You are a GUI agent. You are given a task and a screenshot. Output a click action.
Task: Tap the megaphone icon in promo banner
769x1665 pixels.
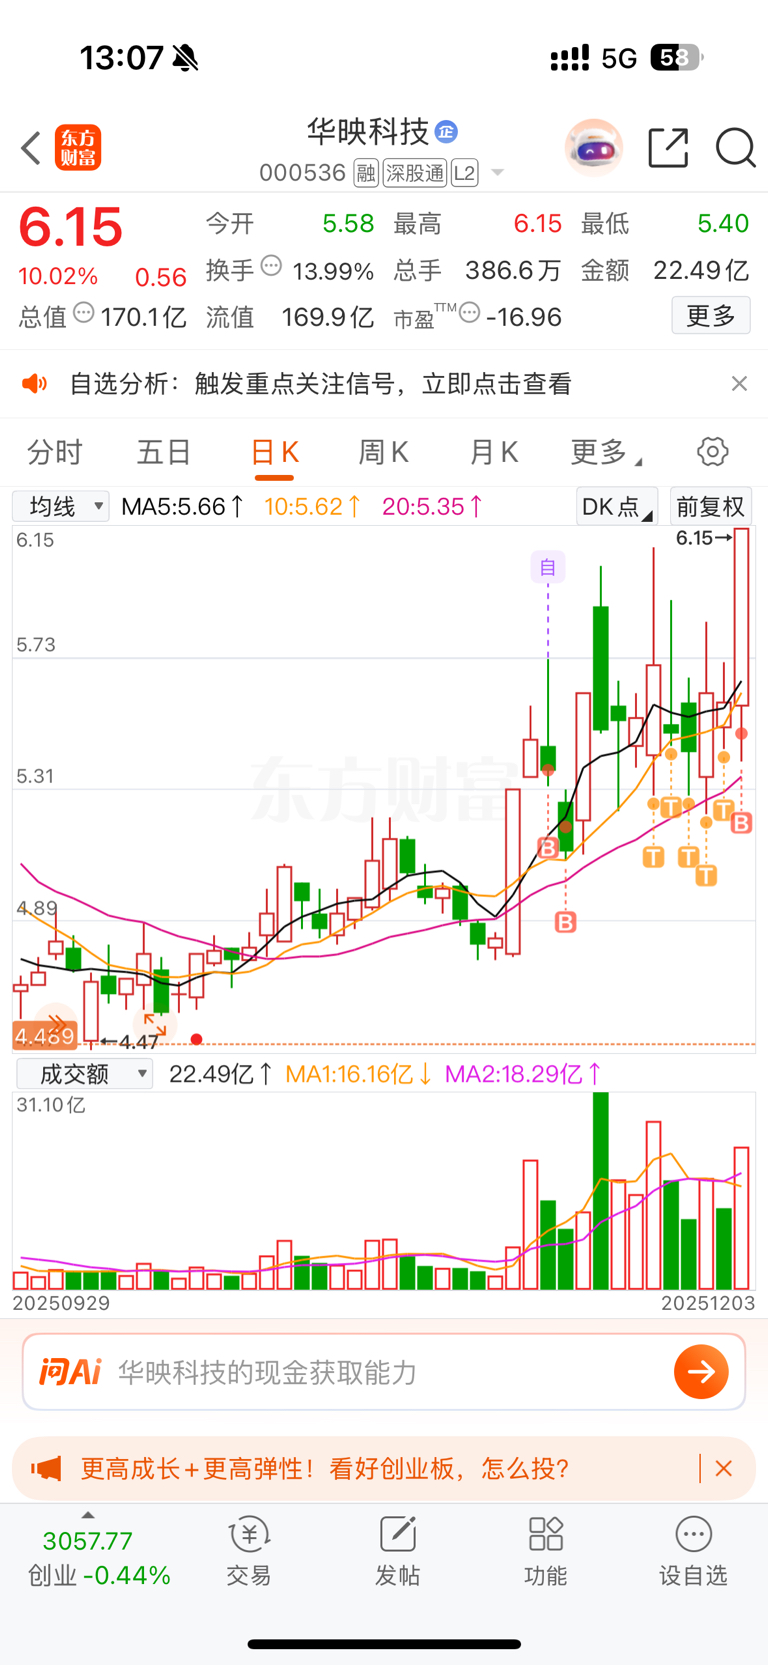point(46,1468)
